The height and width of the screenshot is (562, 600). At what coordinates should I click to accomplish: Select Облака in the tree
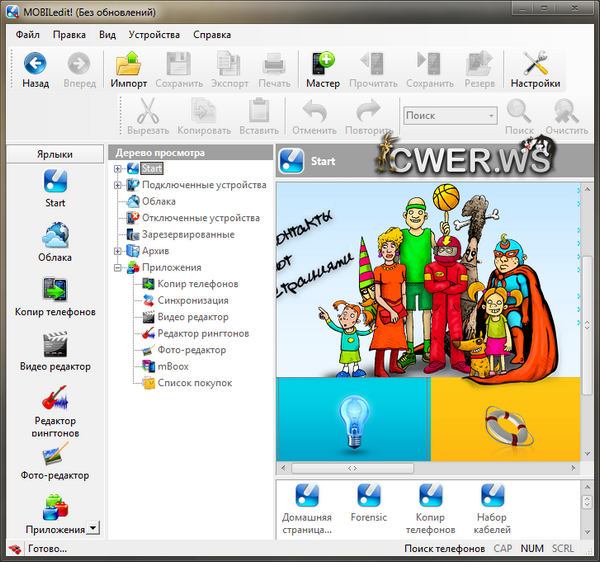point(158,202)
